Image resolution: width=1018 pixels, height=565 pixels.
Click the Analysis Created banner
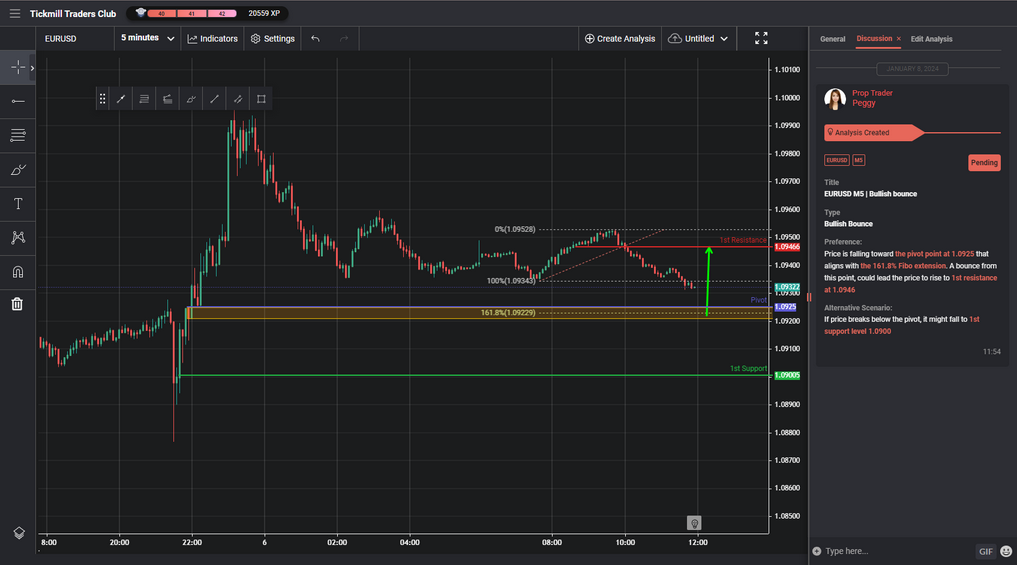click(873, 132)
